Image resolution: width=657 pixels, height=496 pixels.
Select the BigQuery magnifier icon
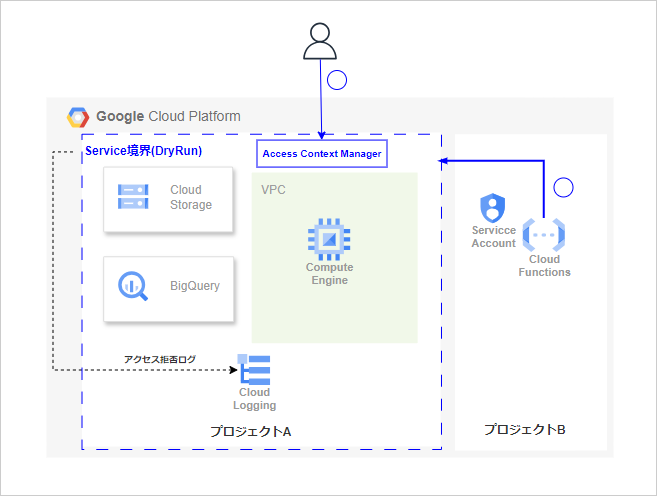pos(133,287)
